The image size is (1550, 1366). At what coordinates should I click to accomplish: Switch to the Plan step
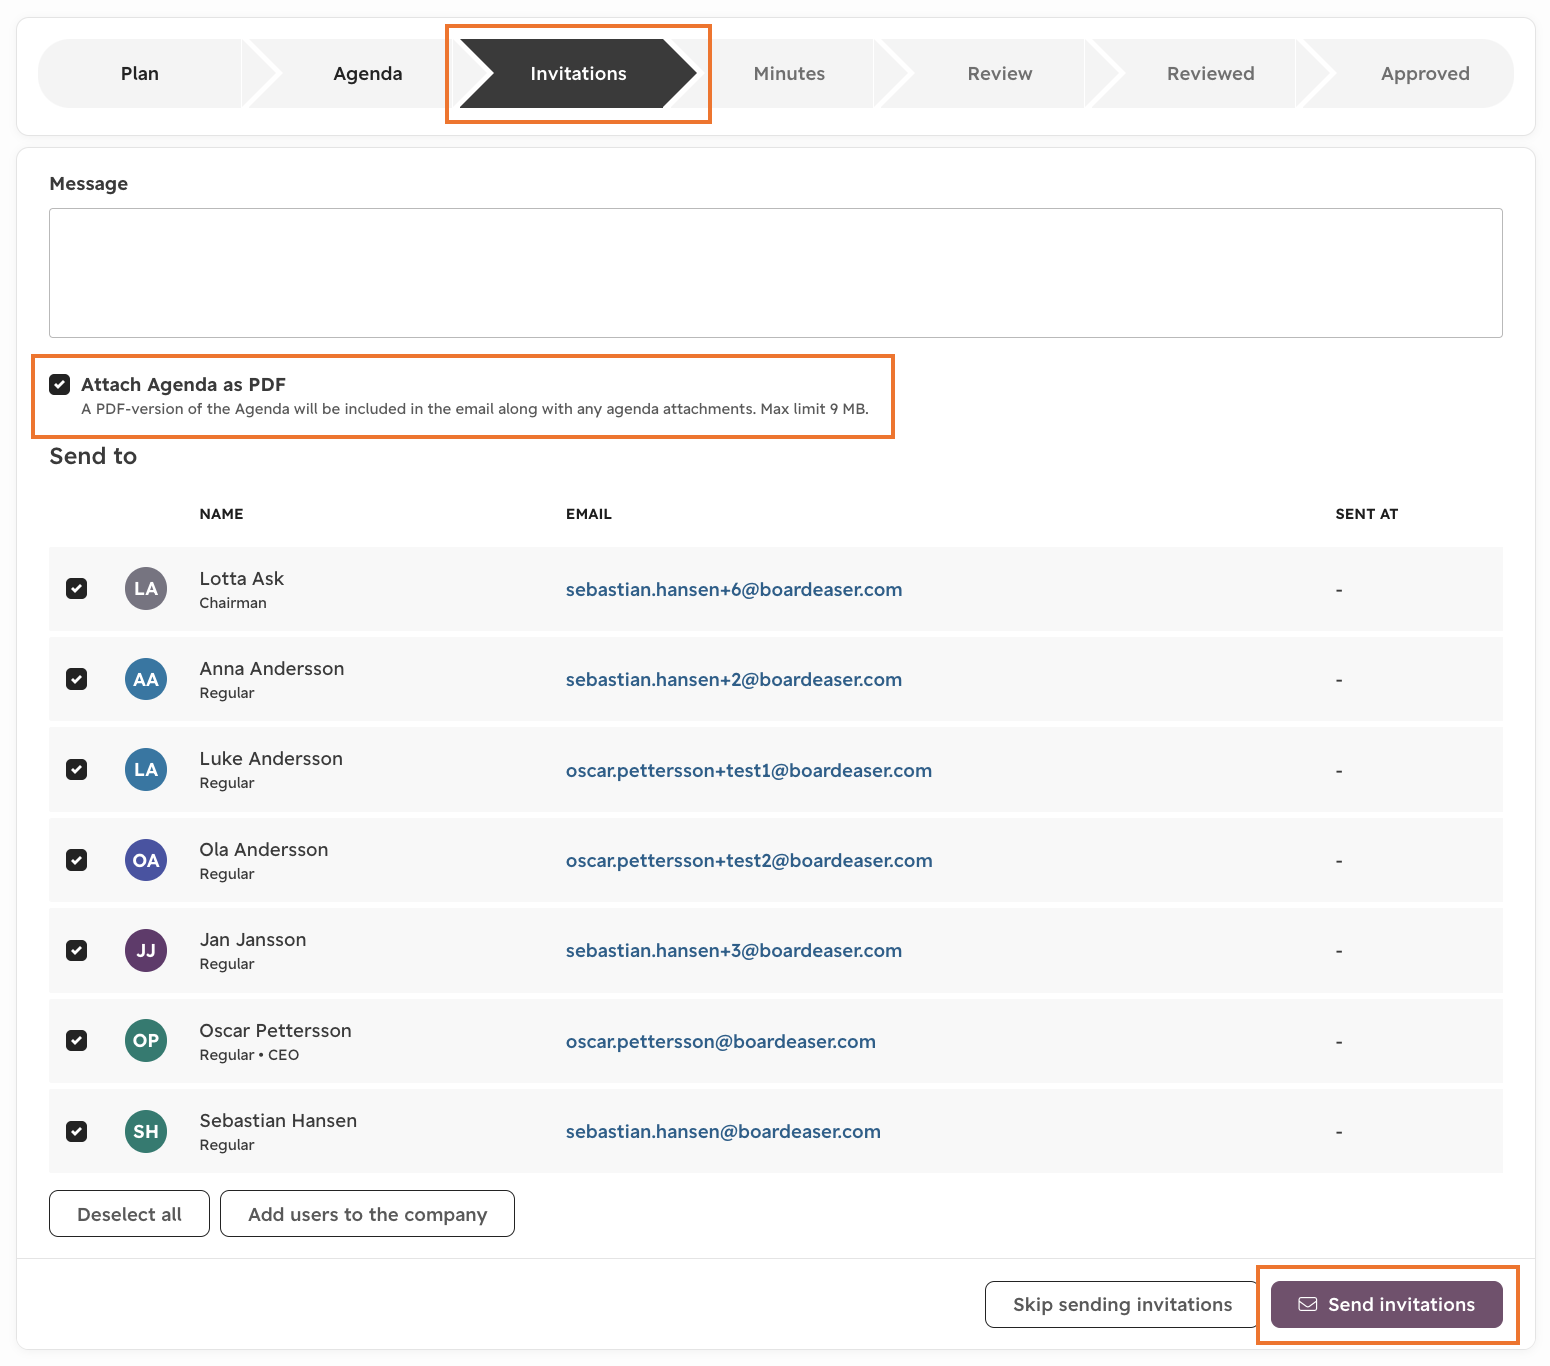click(x=140, y=73)
